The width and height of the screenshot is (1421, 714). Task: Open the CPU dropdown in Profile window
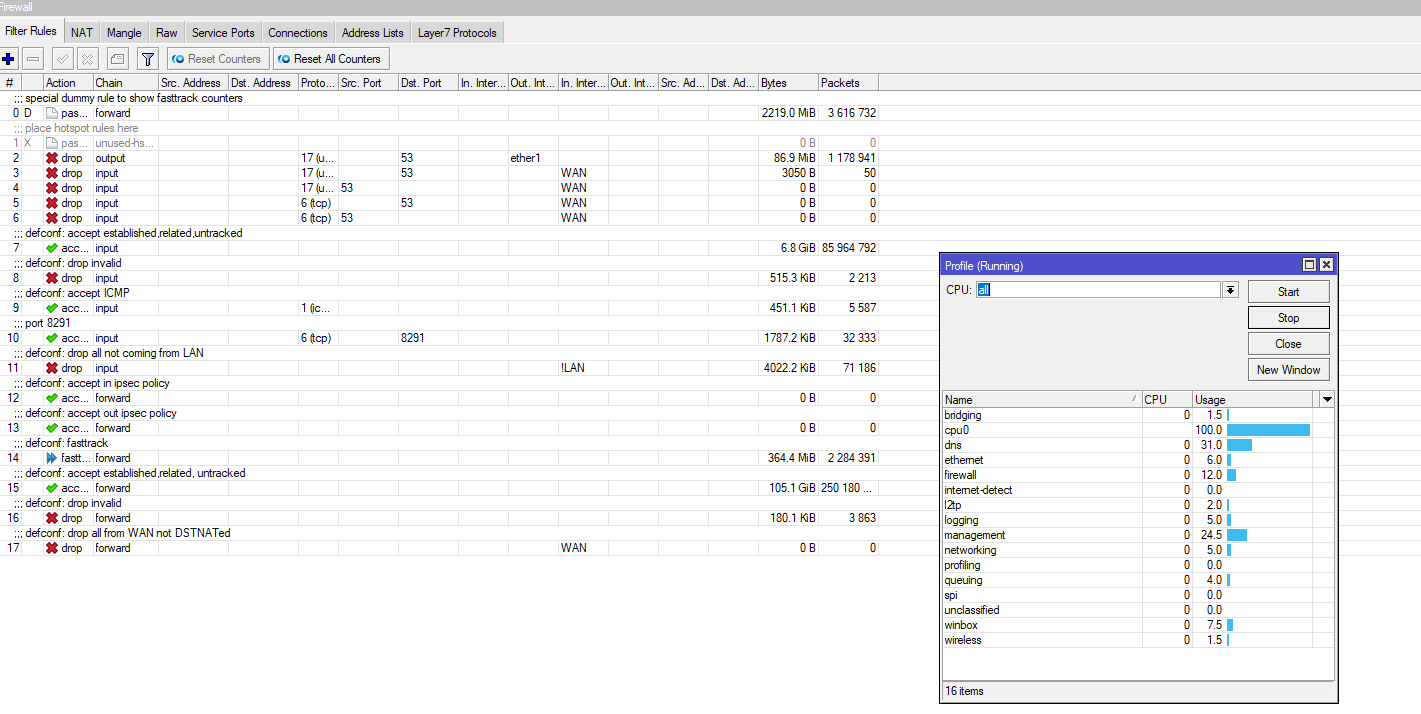[1231, 290]
